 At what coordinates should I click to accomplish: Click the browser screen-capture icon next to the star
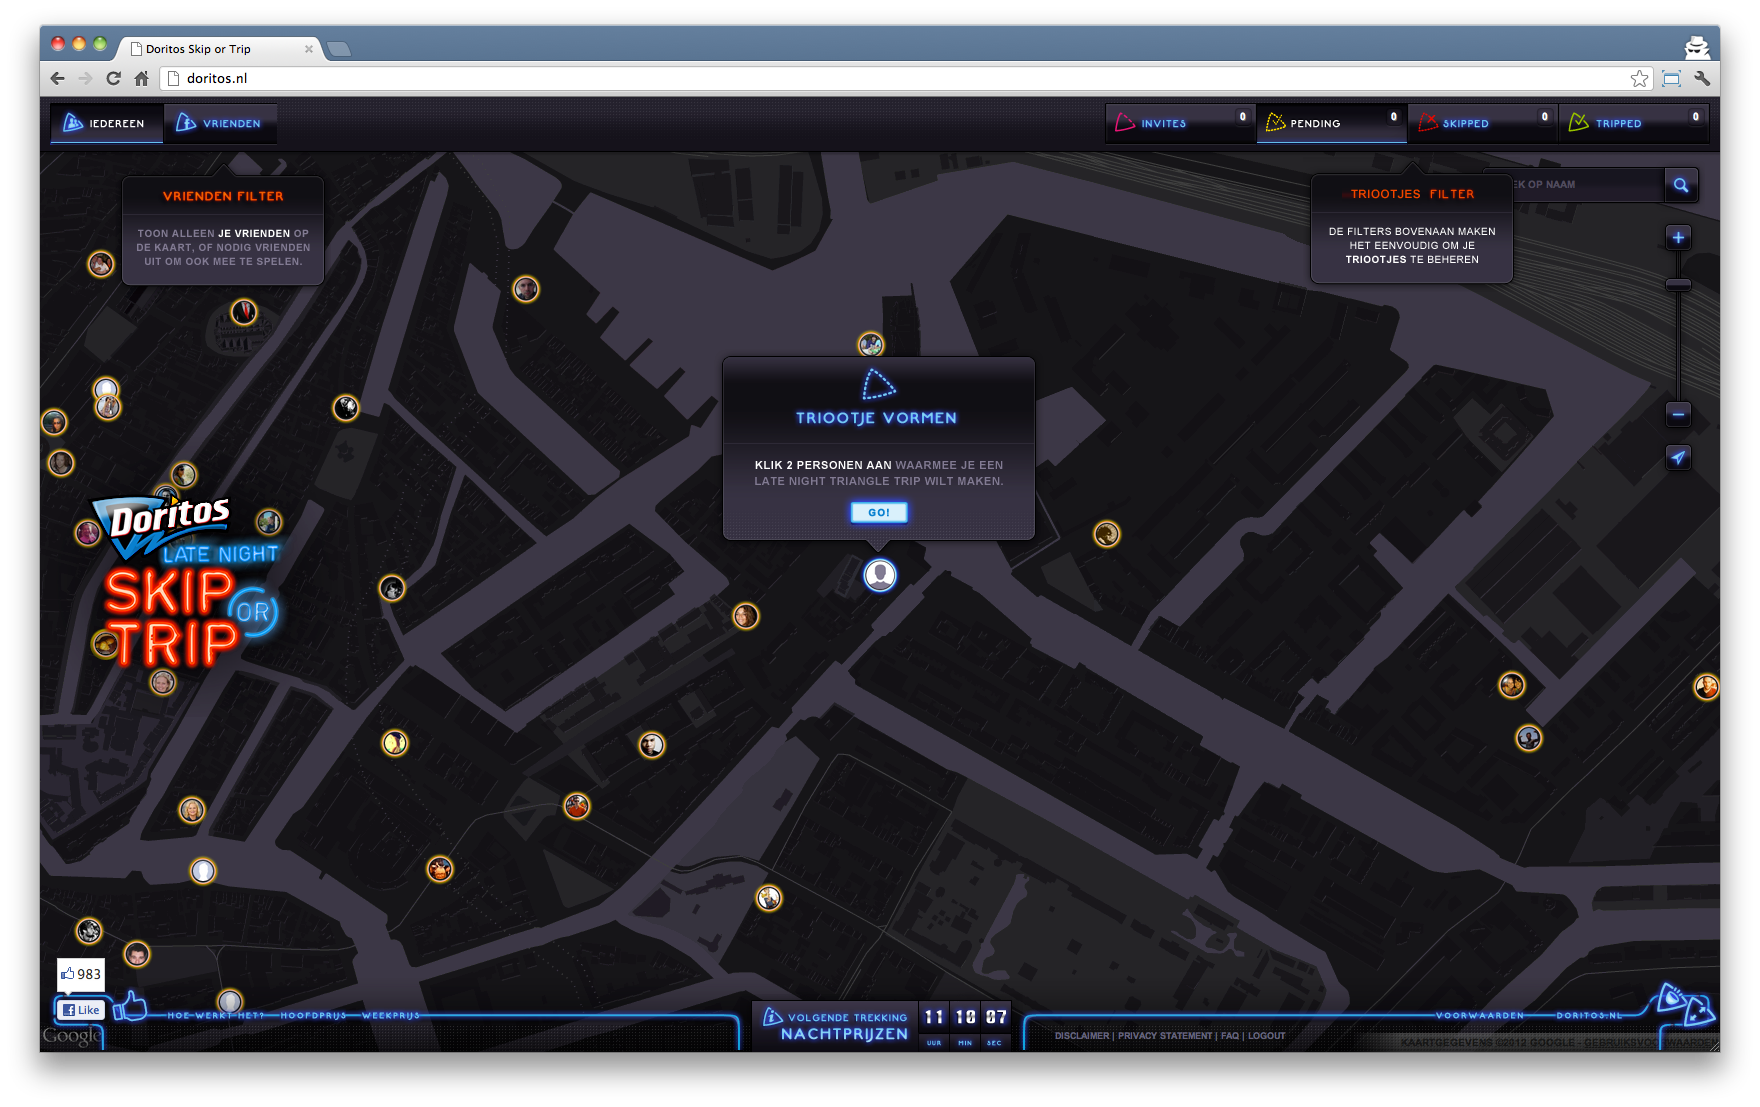click(1671, 78)
